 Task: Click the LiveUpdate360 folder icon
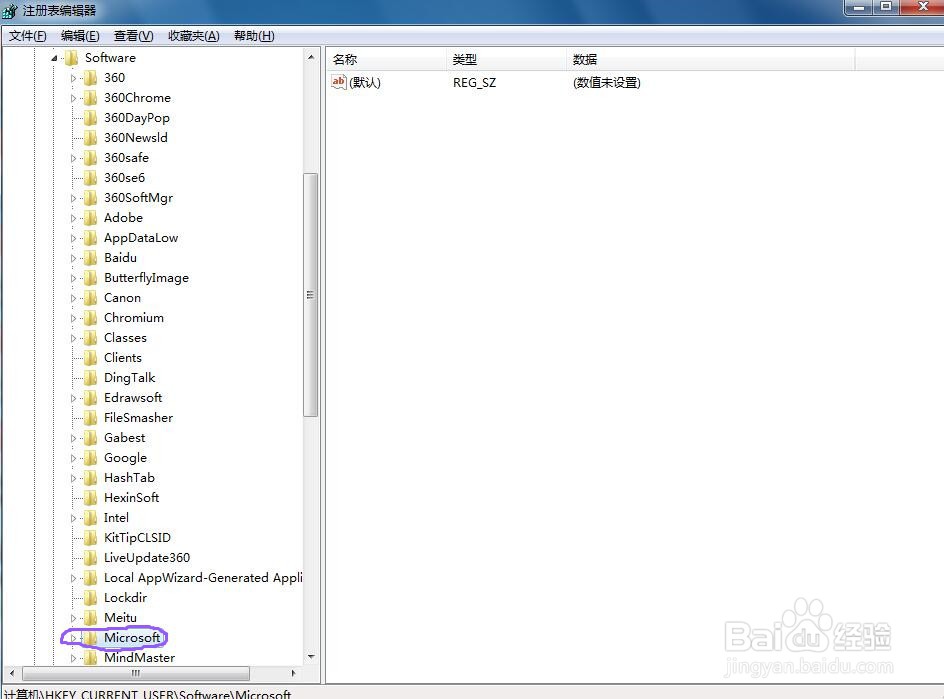click(90, 558)
